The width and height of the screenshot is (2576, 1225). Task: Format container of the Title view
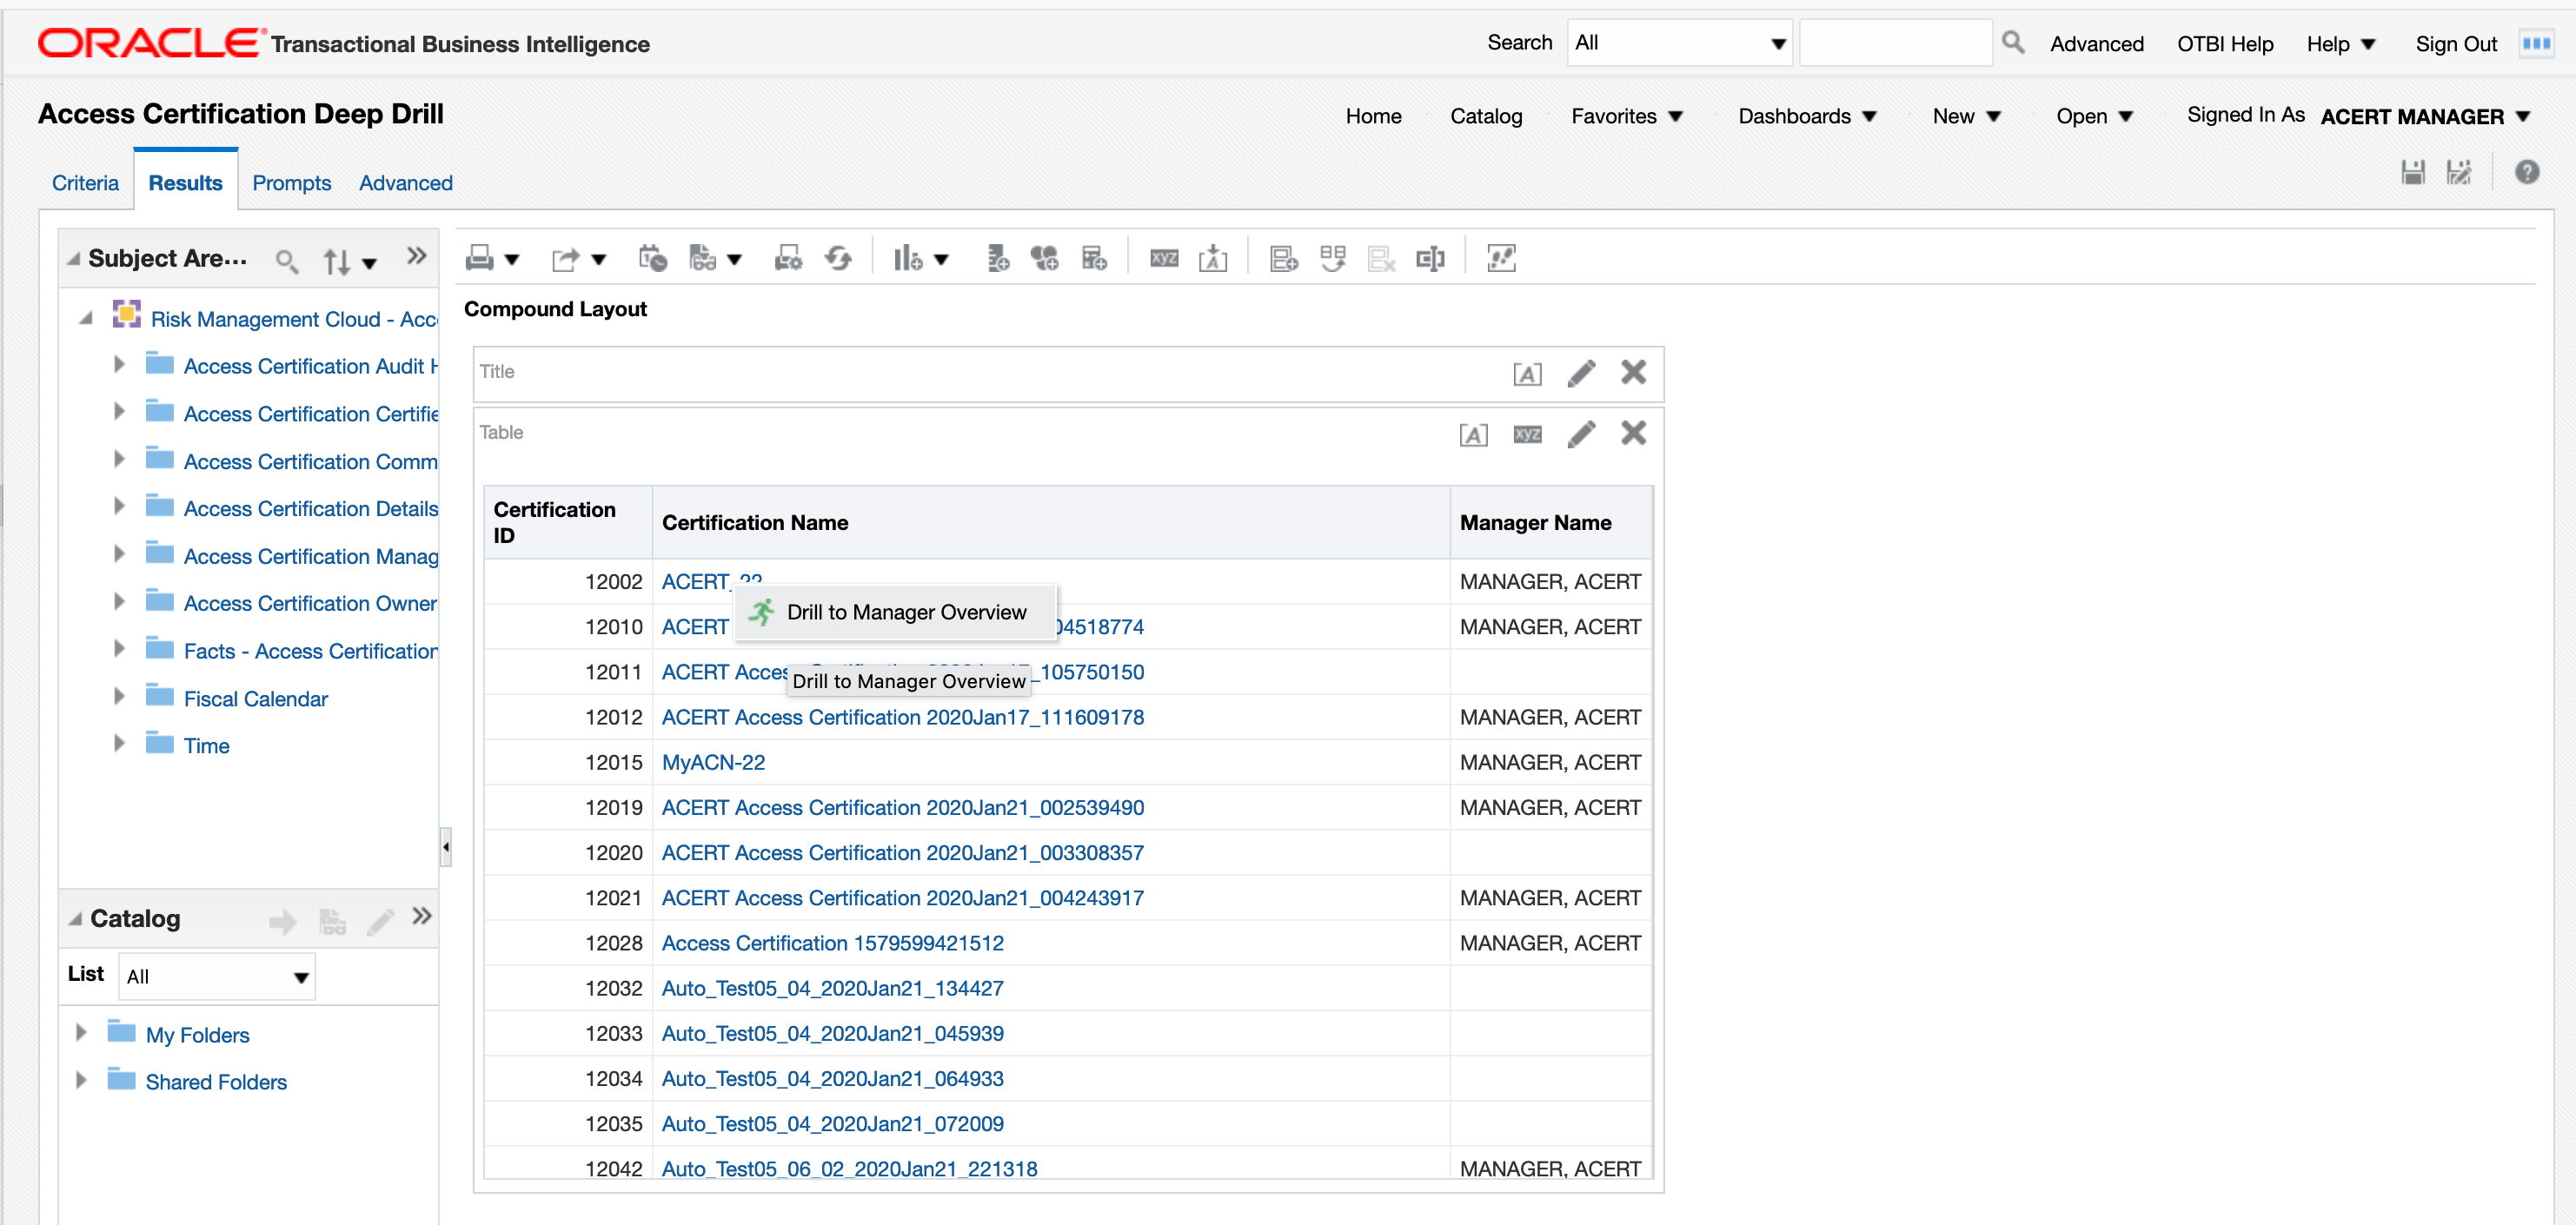(1527, 374)
